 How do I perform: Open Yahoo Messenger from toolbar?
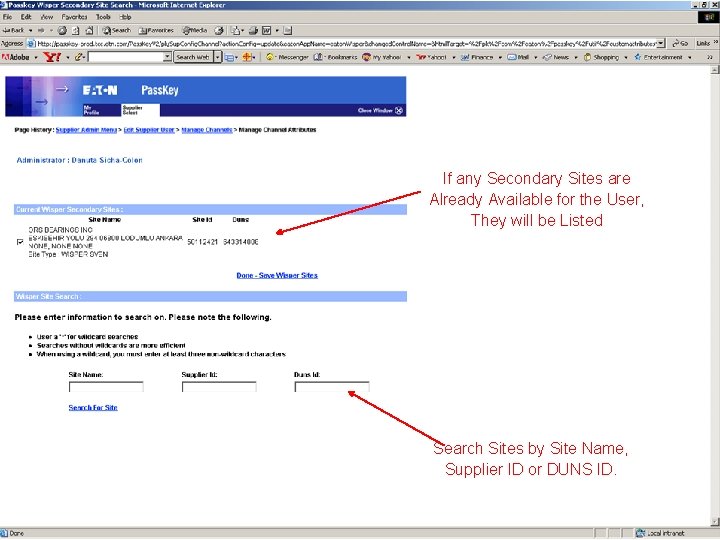coord(287,57)
